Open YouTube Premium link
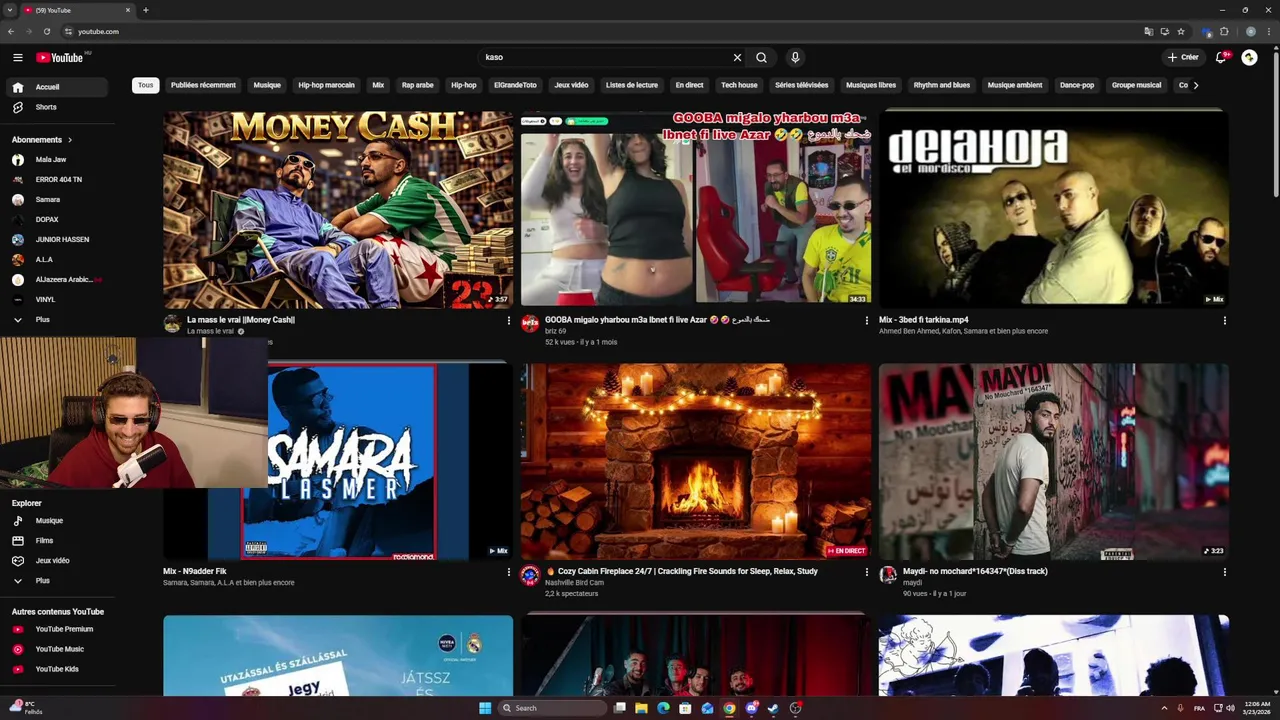1280x720 pixels. (55, 629)
